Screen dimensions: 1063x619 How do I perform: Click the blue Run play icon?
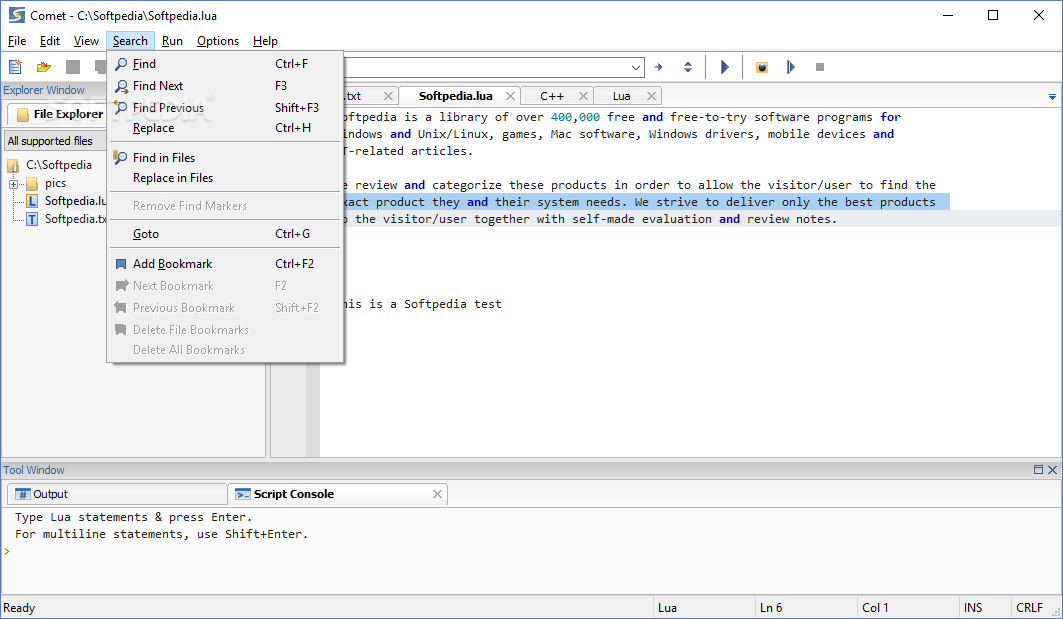724,67
